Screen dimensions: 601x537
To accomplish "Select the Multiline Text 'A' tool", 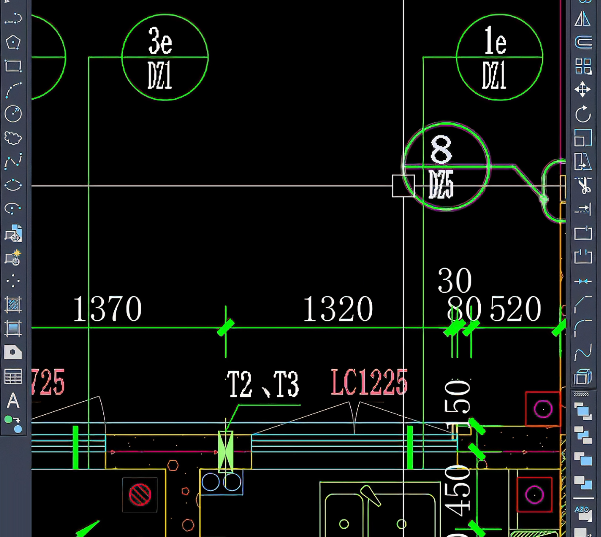I will [x=13, y=401].
